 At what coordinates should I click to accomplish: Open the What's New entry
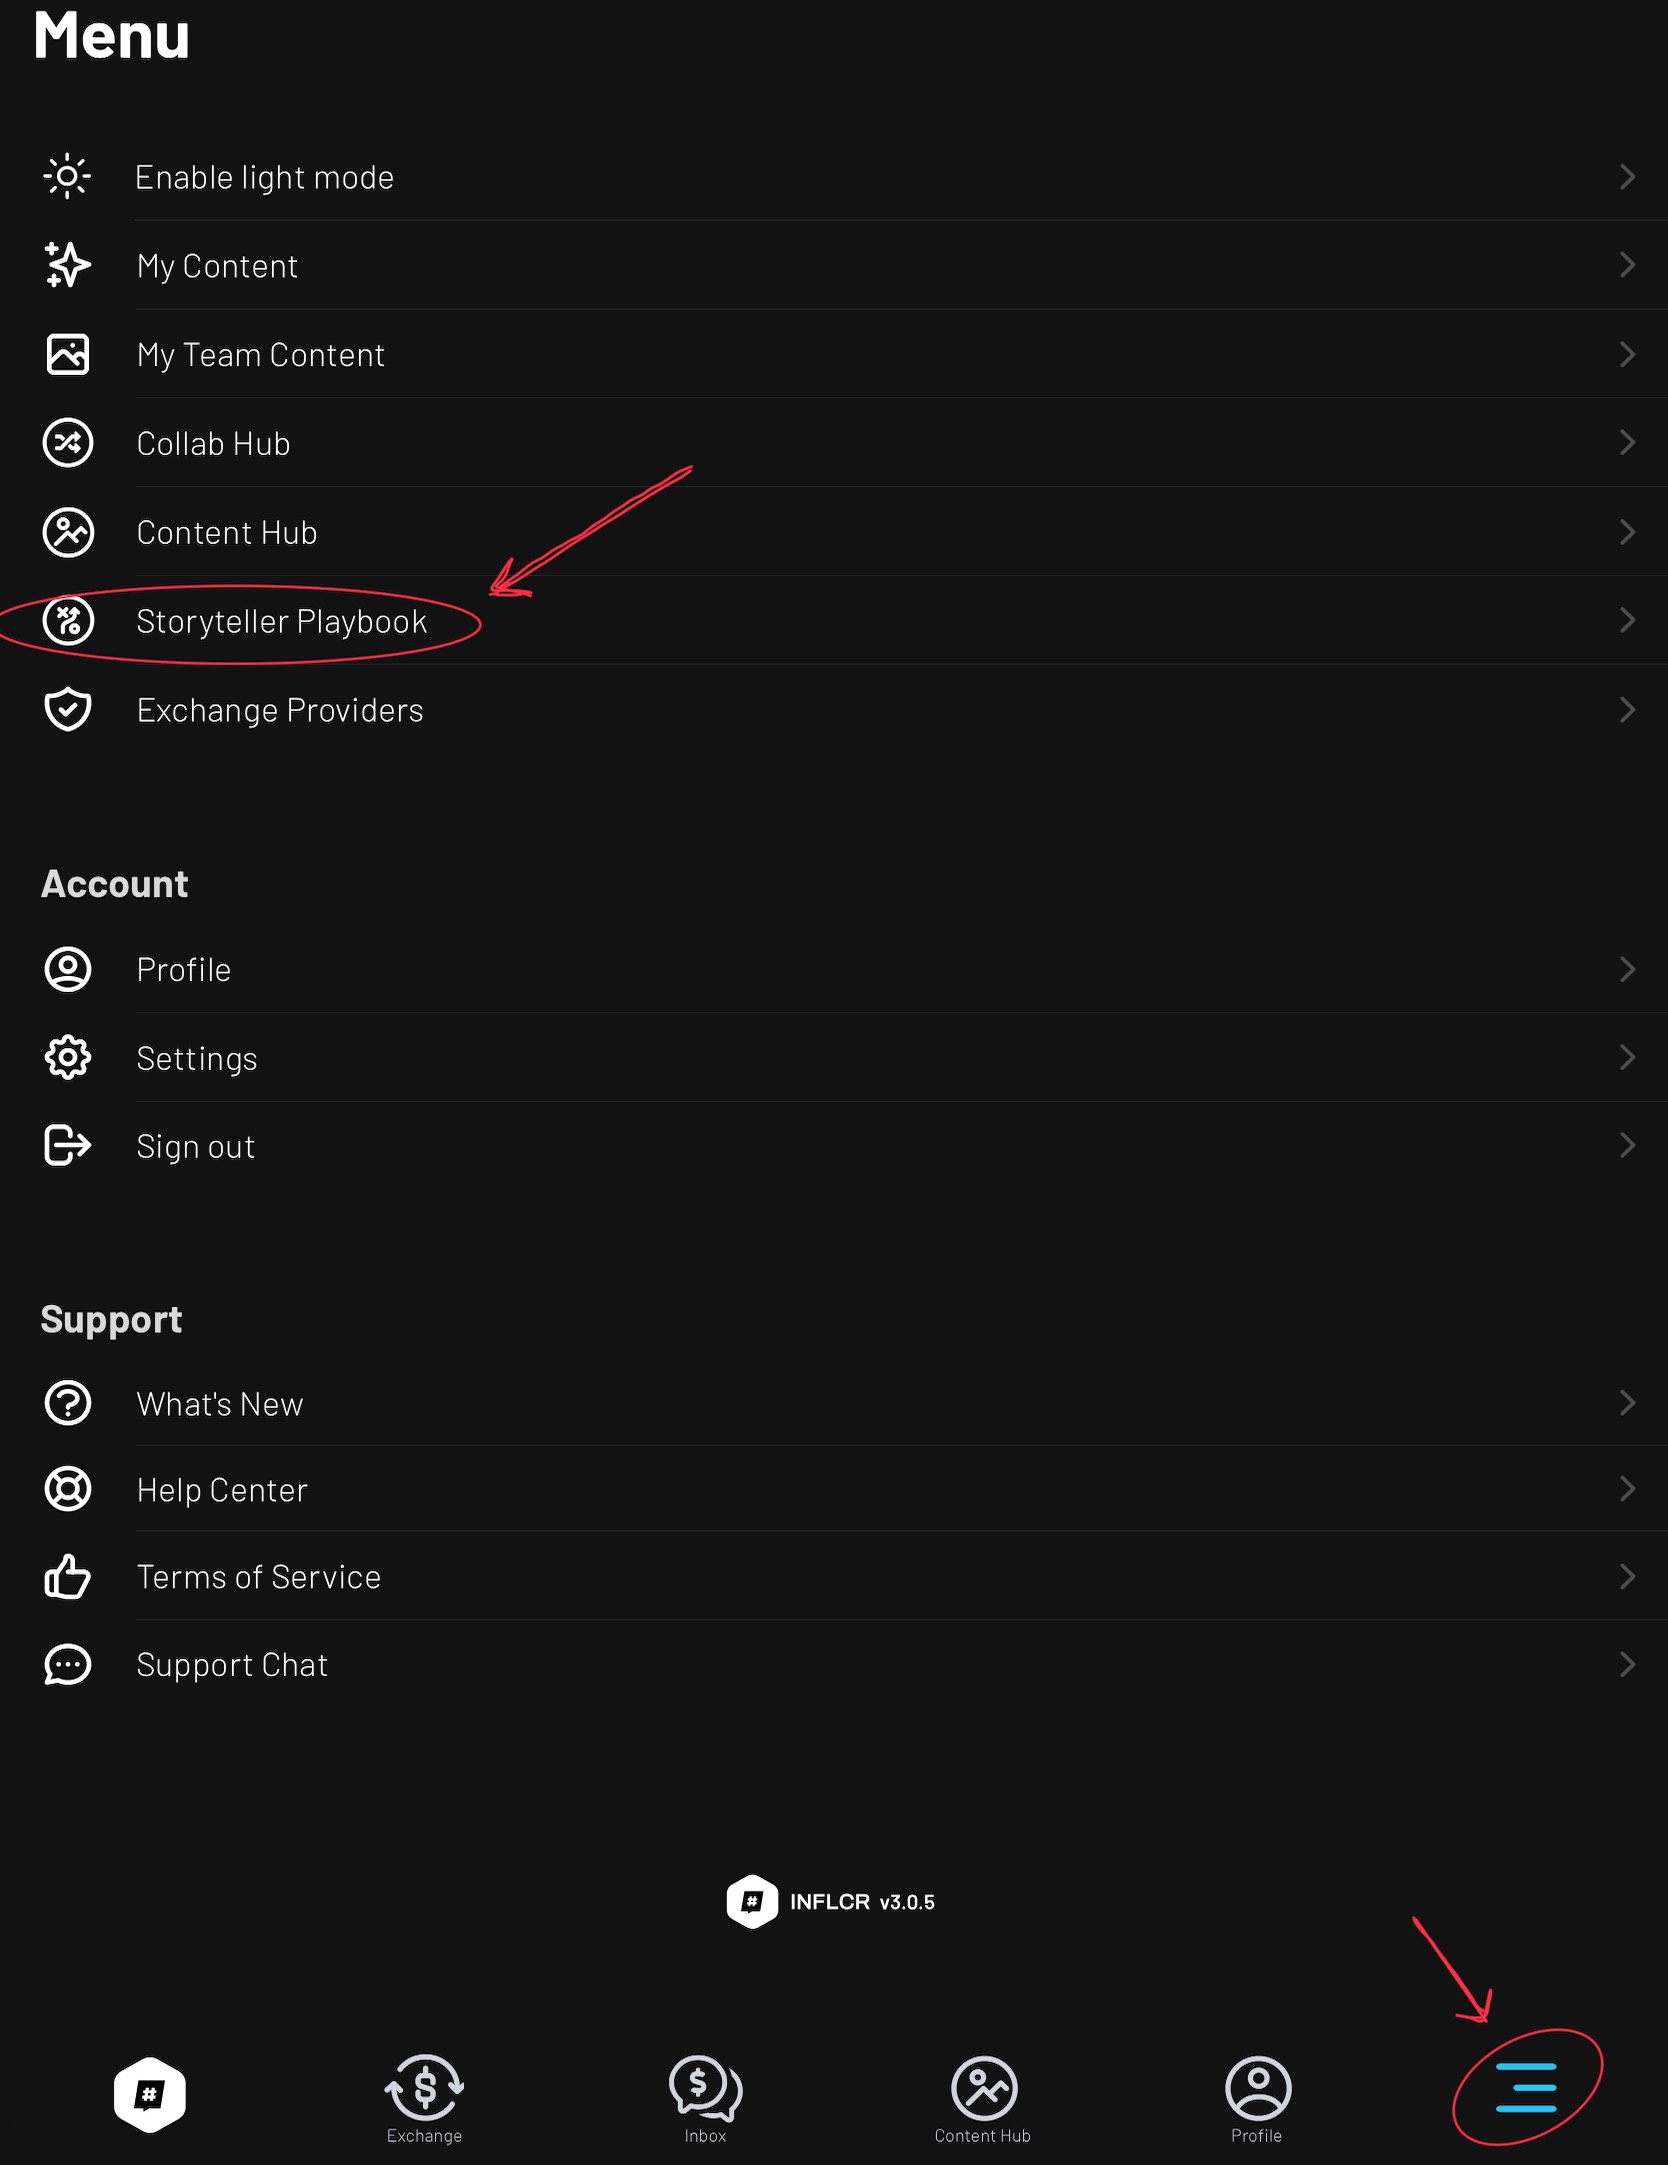point(220,1404)
